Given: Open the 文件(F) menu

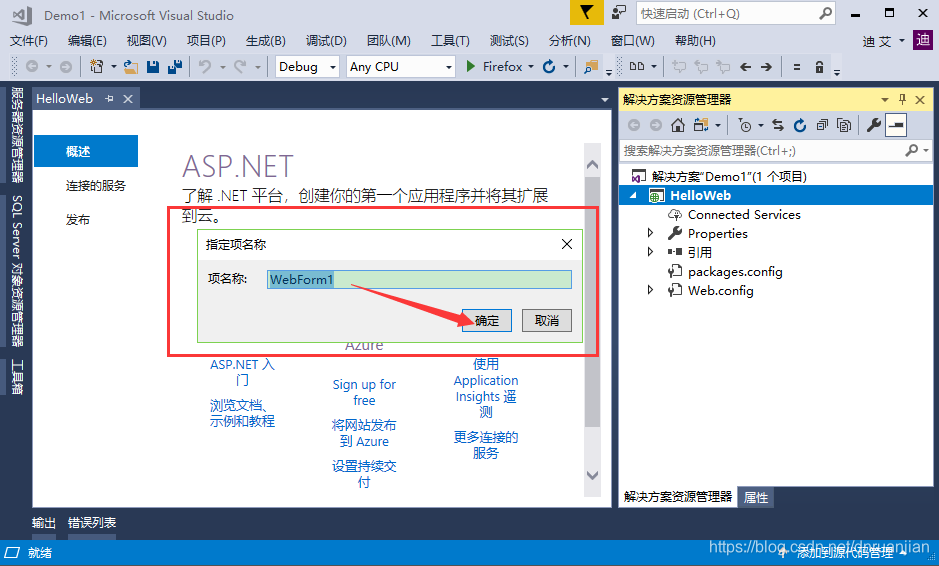Looking at the screenshot, I should [29, 41].
